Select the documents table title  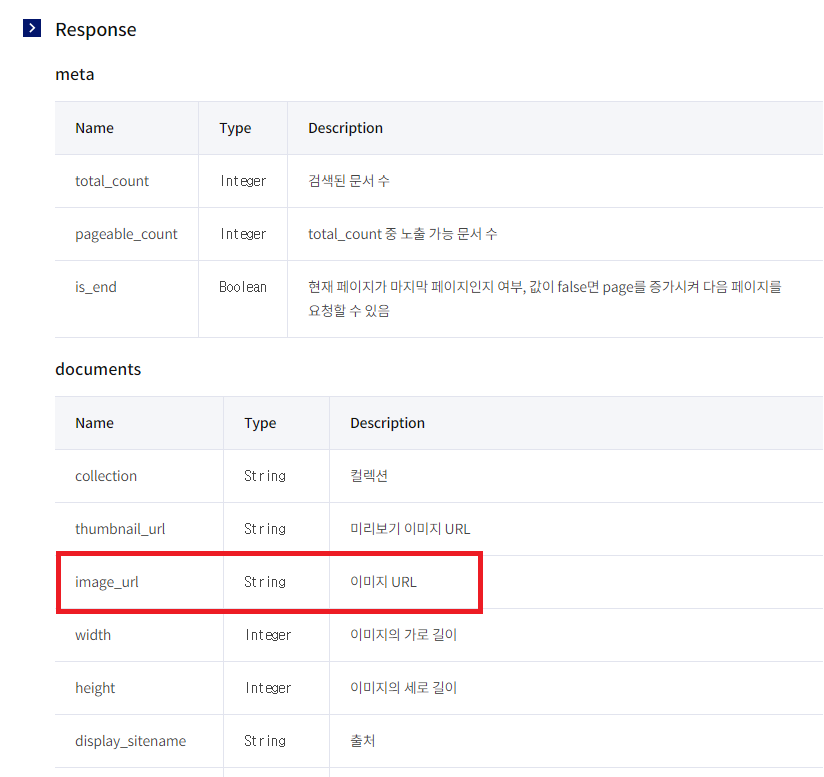[x=98, y=369]
